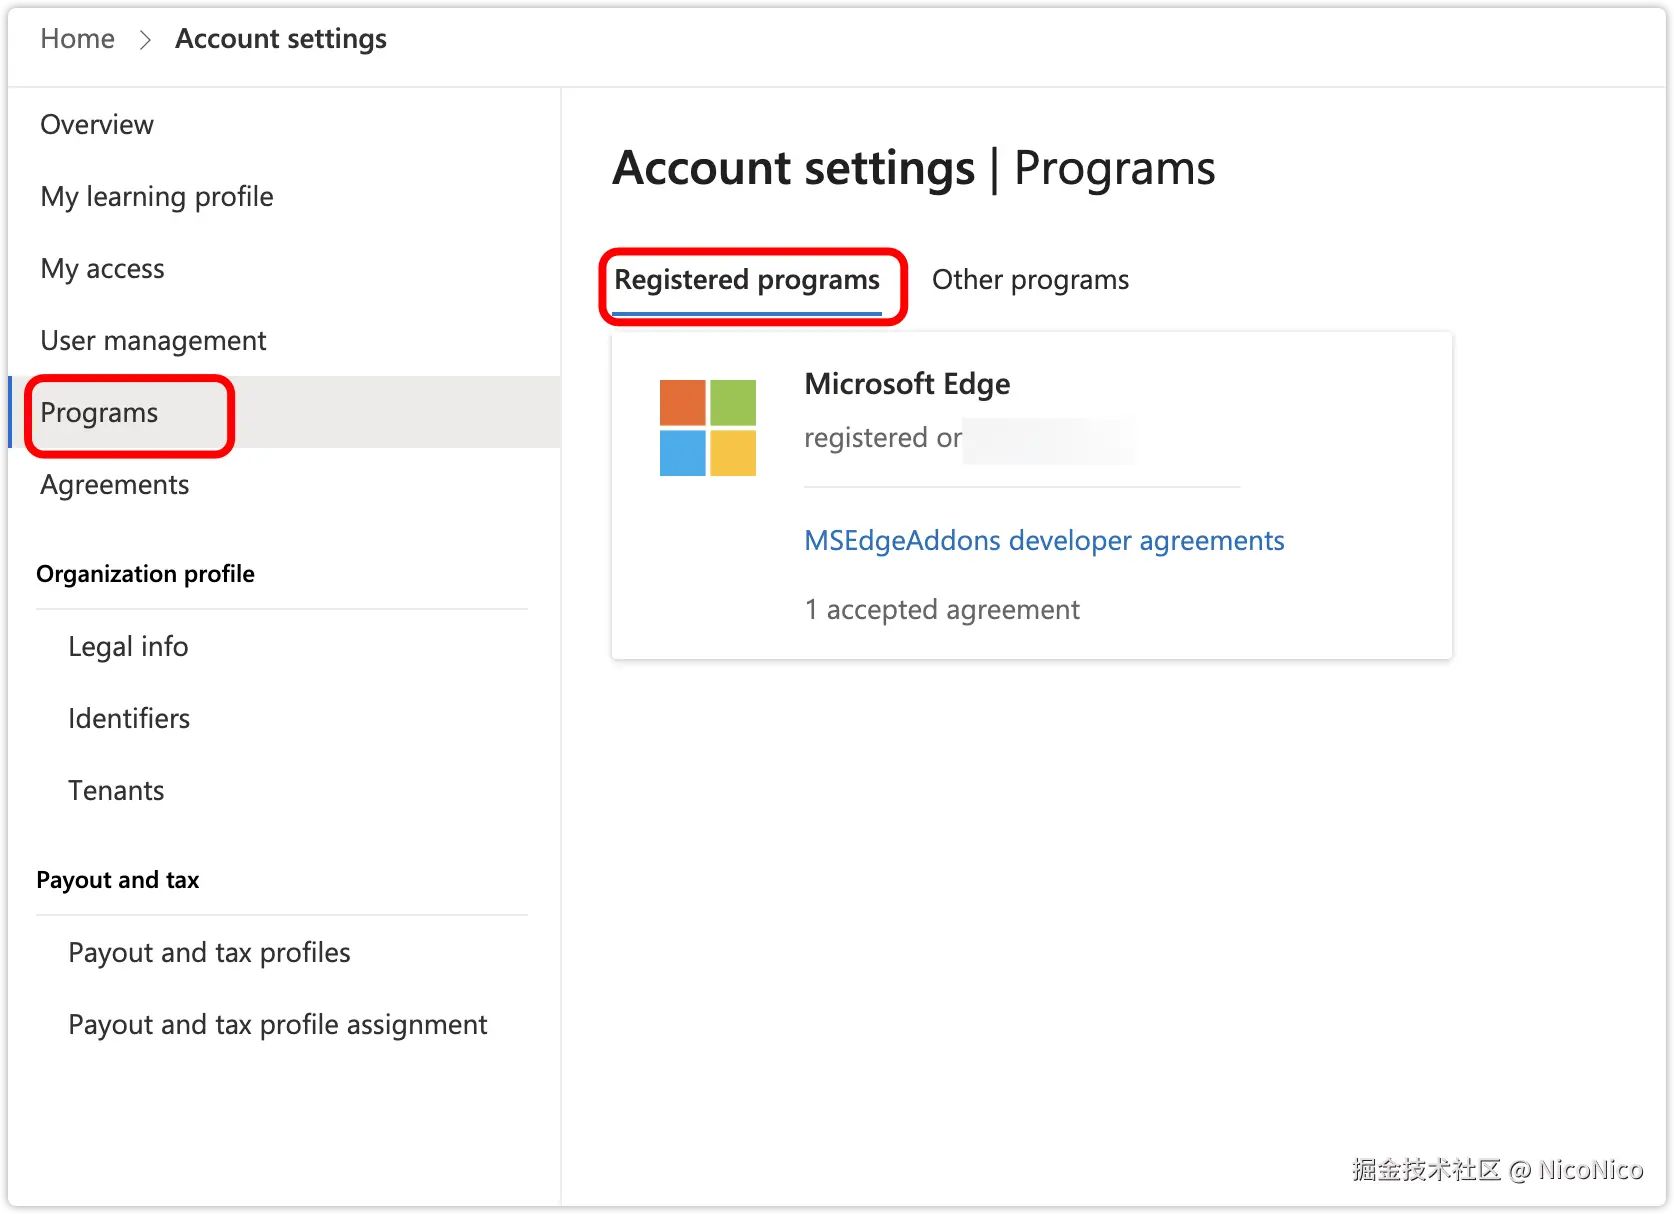Go to Home in the breadcrumb
The width and height of the screenshot is (1674, 1214).
pos(77,39)
